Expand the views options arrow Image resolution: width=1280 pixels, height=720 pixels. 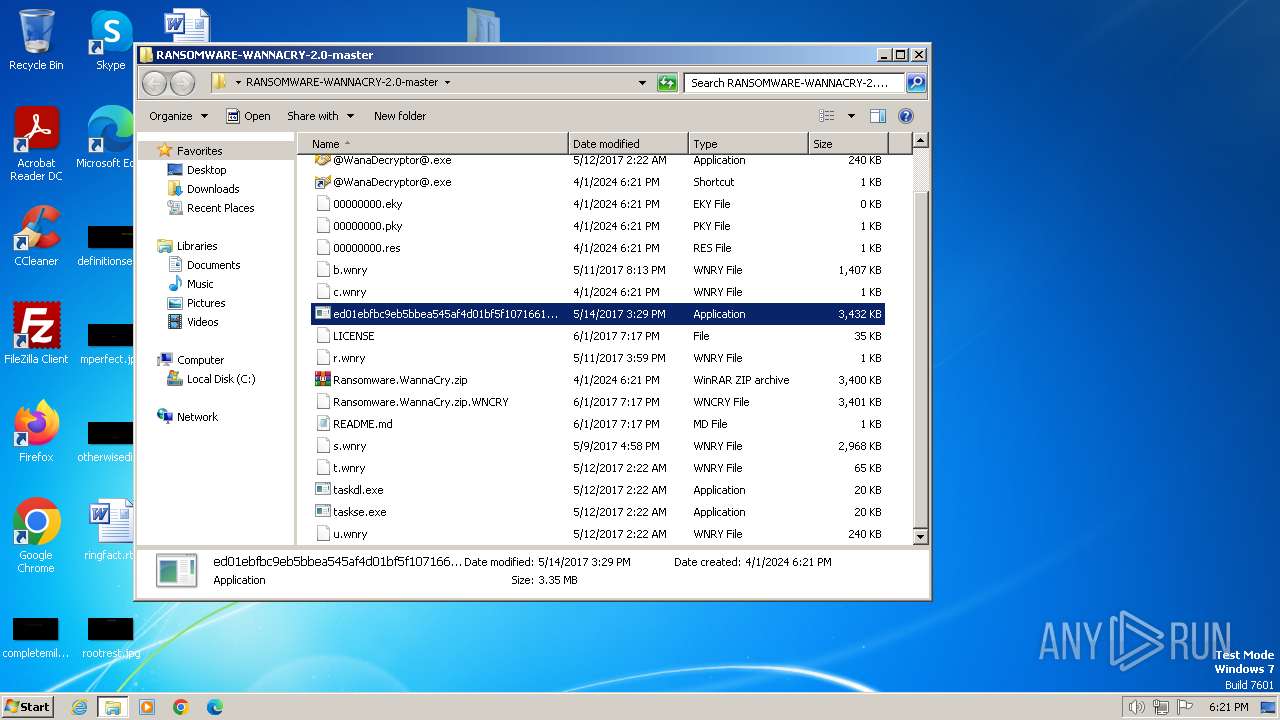click(x=851, y=116)
